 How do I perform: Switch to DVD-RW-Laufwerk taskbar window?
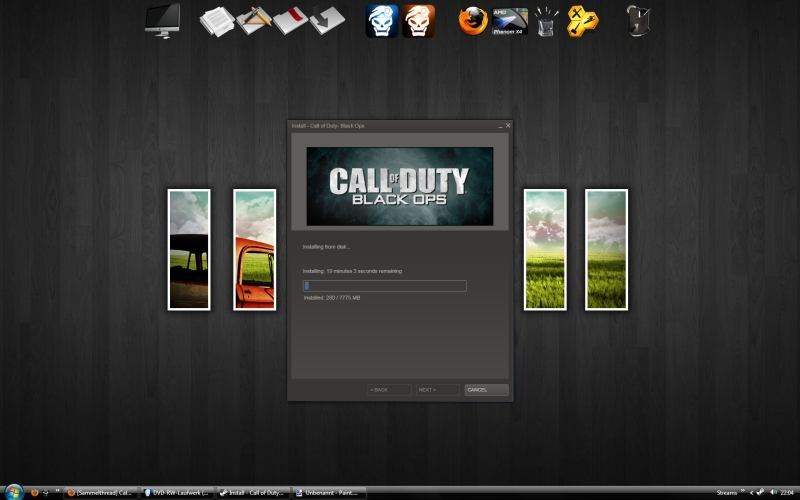[x=177, y=493]
